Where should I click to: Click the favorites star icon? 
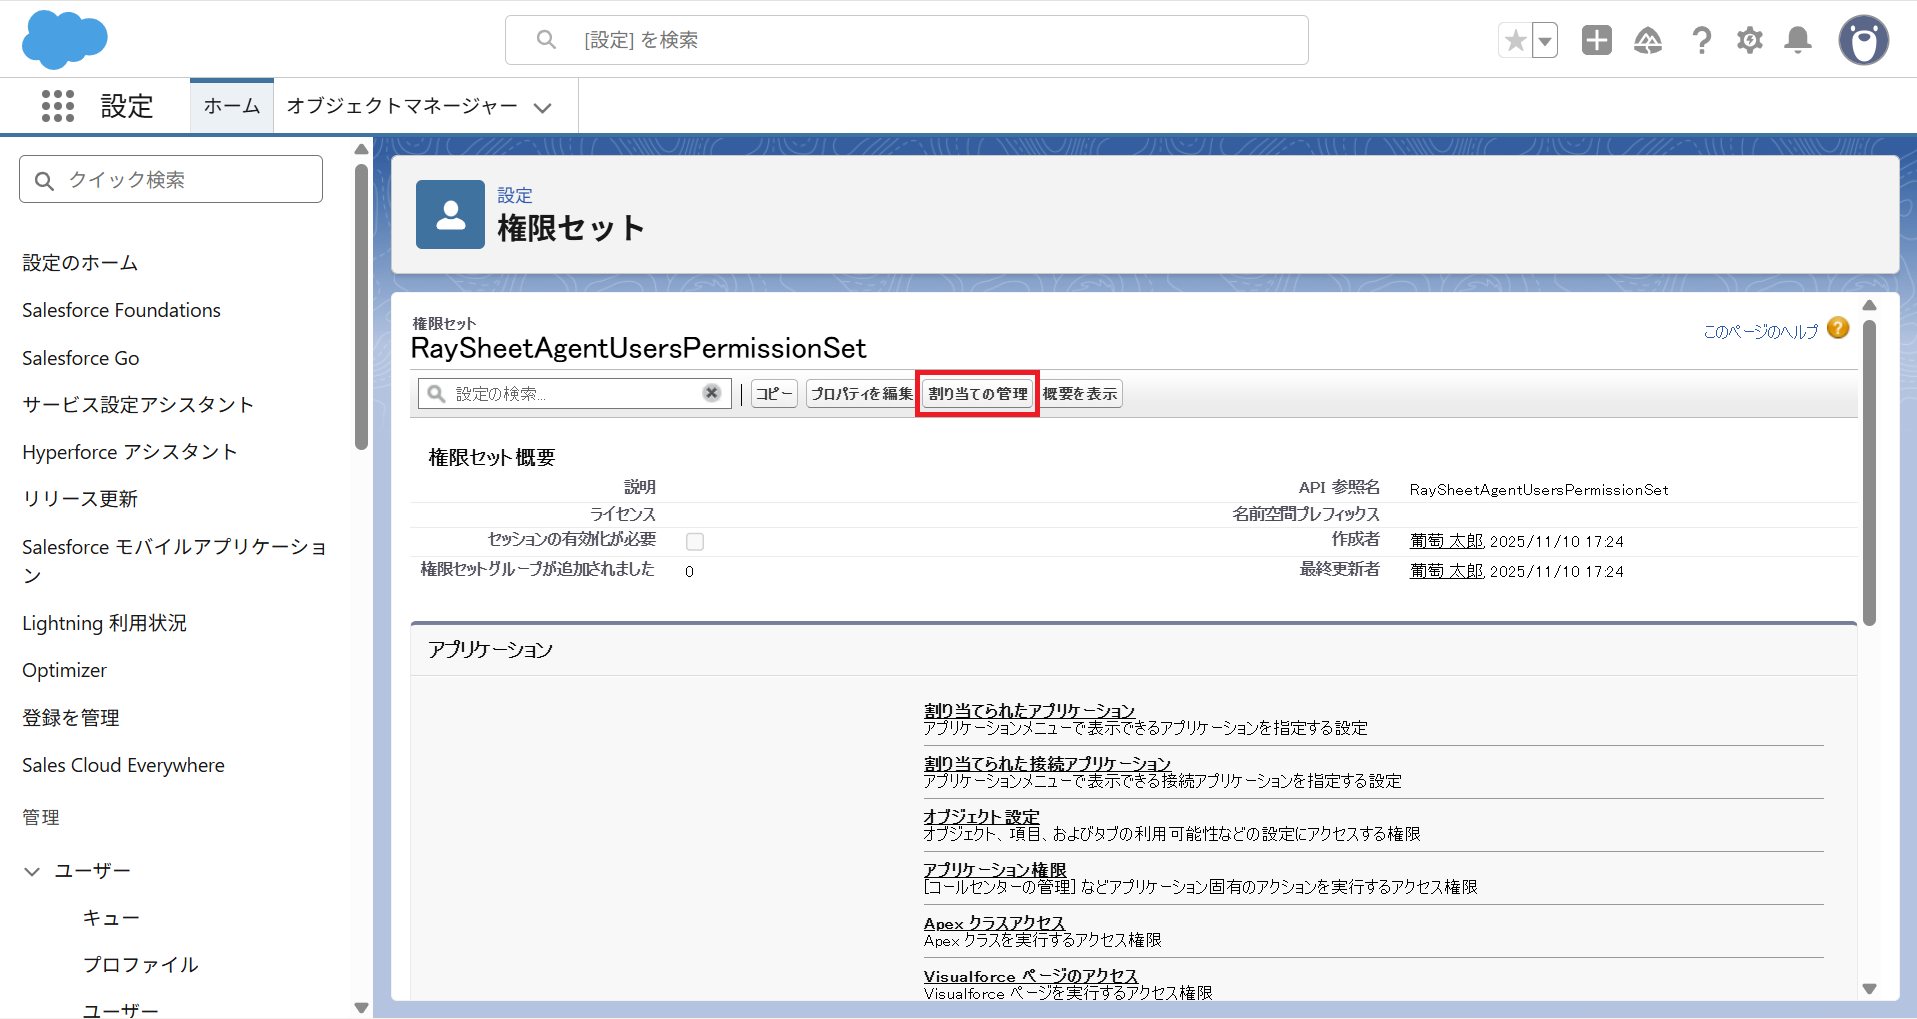pos(1515,41)
